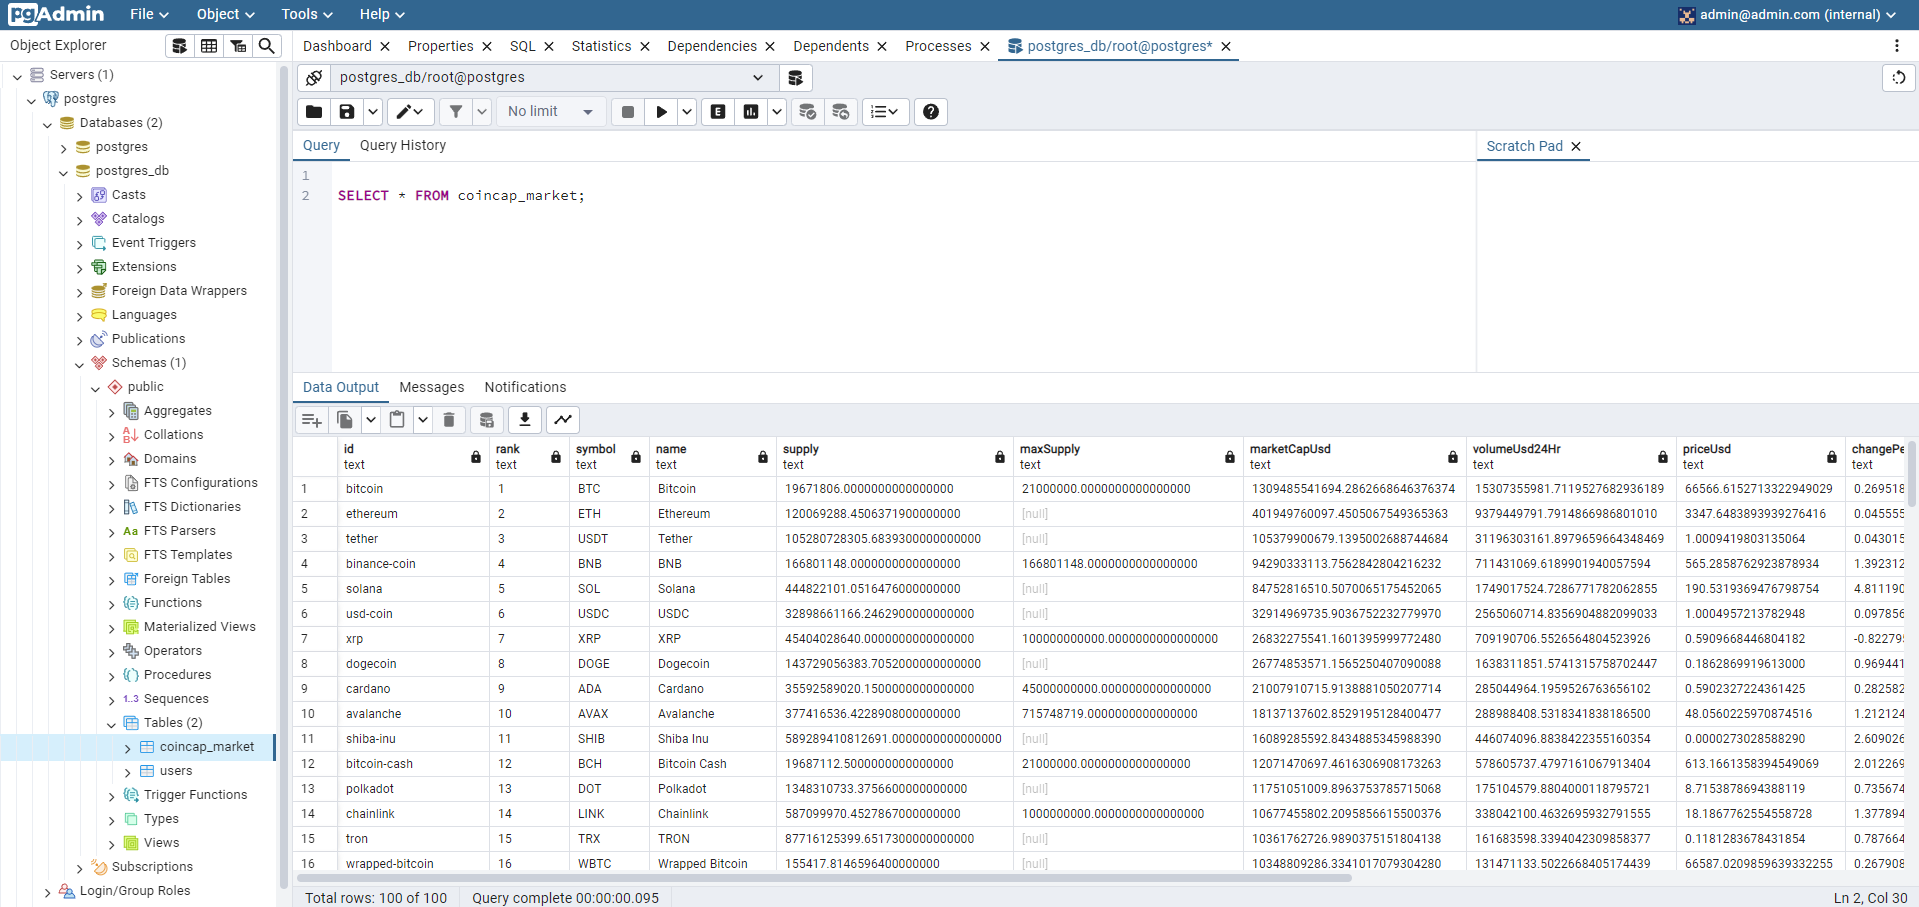
Task: Open the Macros list icon
Action: [x=885, y=112]
